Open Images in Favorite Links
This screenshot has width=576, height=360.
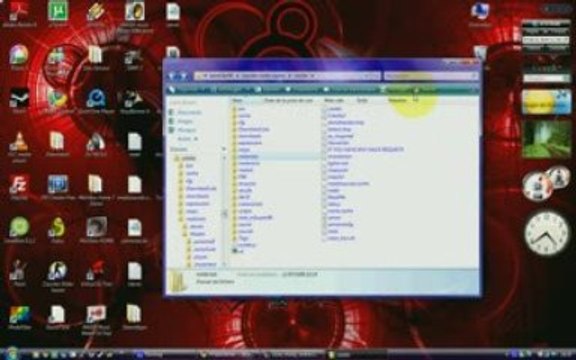182,121
